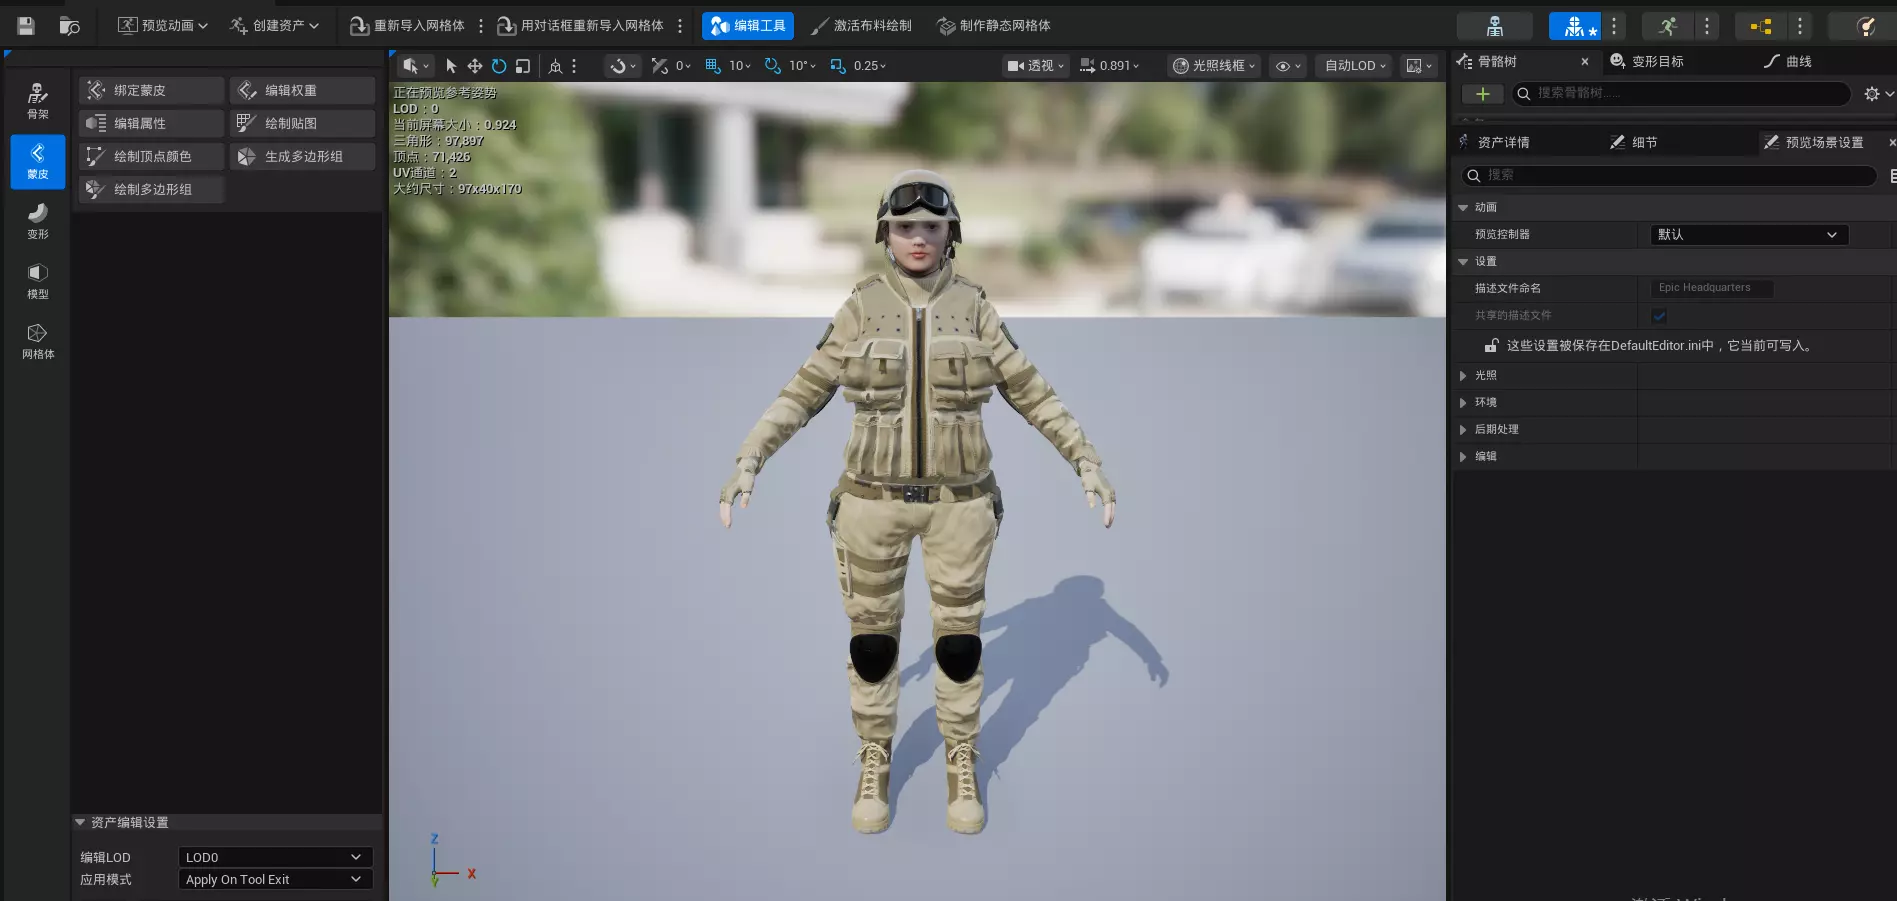Browse to asset in Content Browser
Image resolution: width=1897 pixels, height=901 pixels.
pyautogui.click(x=69, y=26)
